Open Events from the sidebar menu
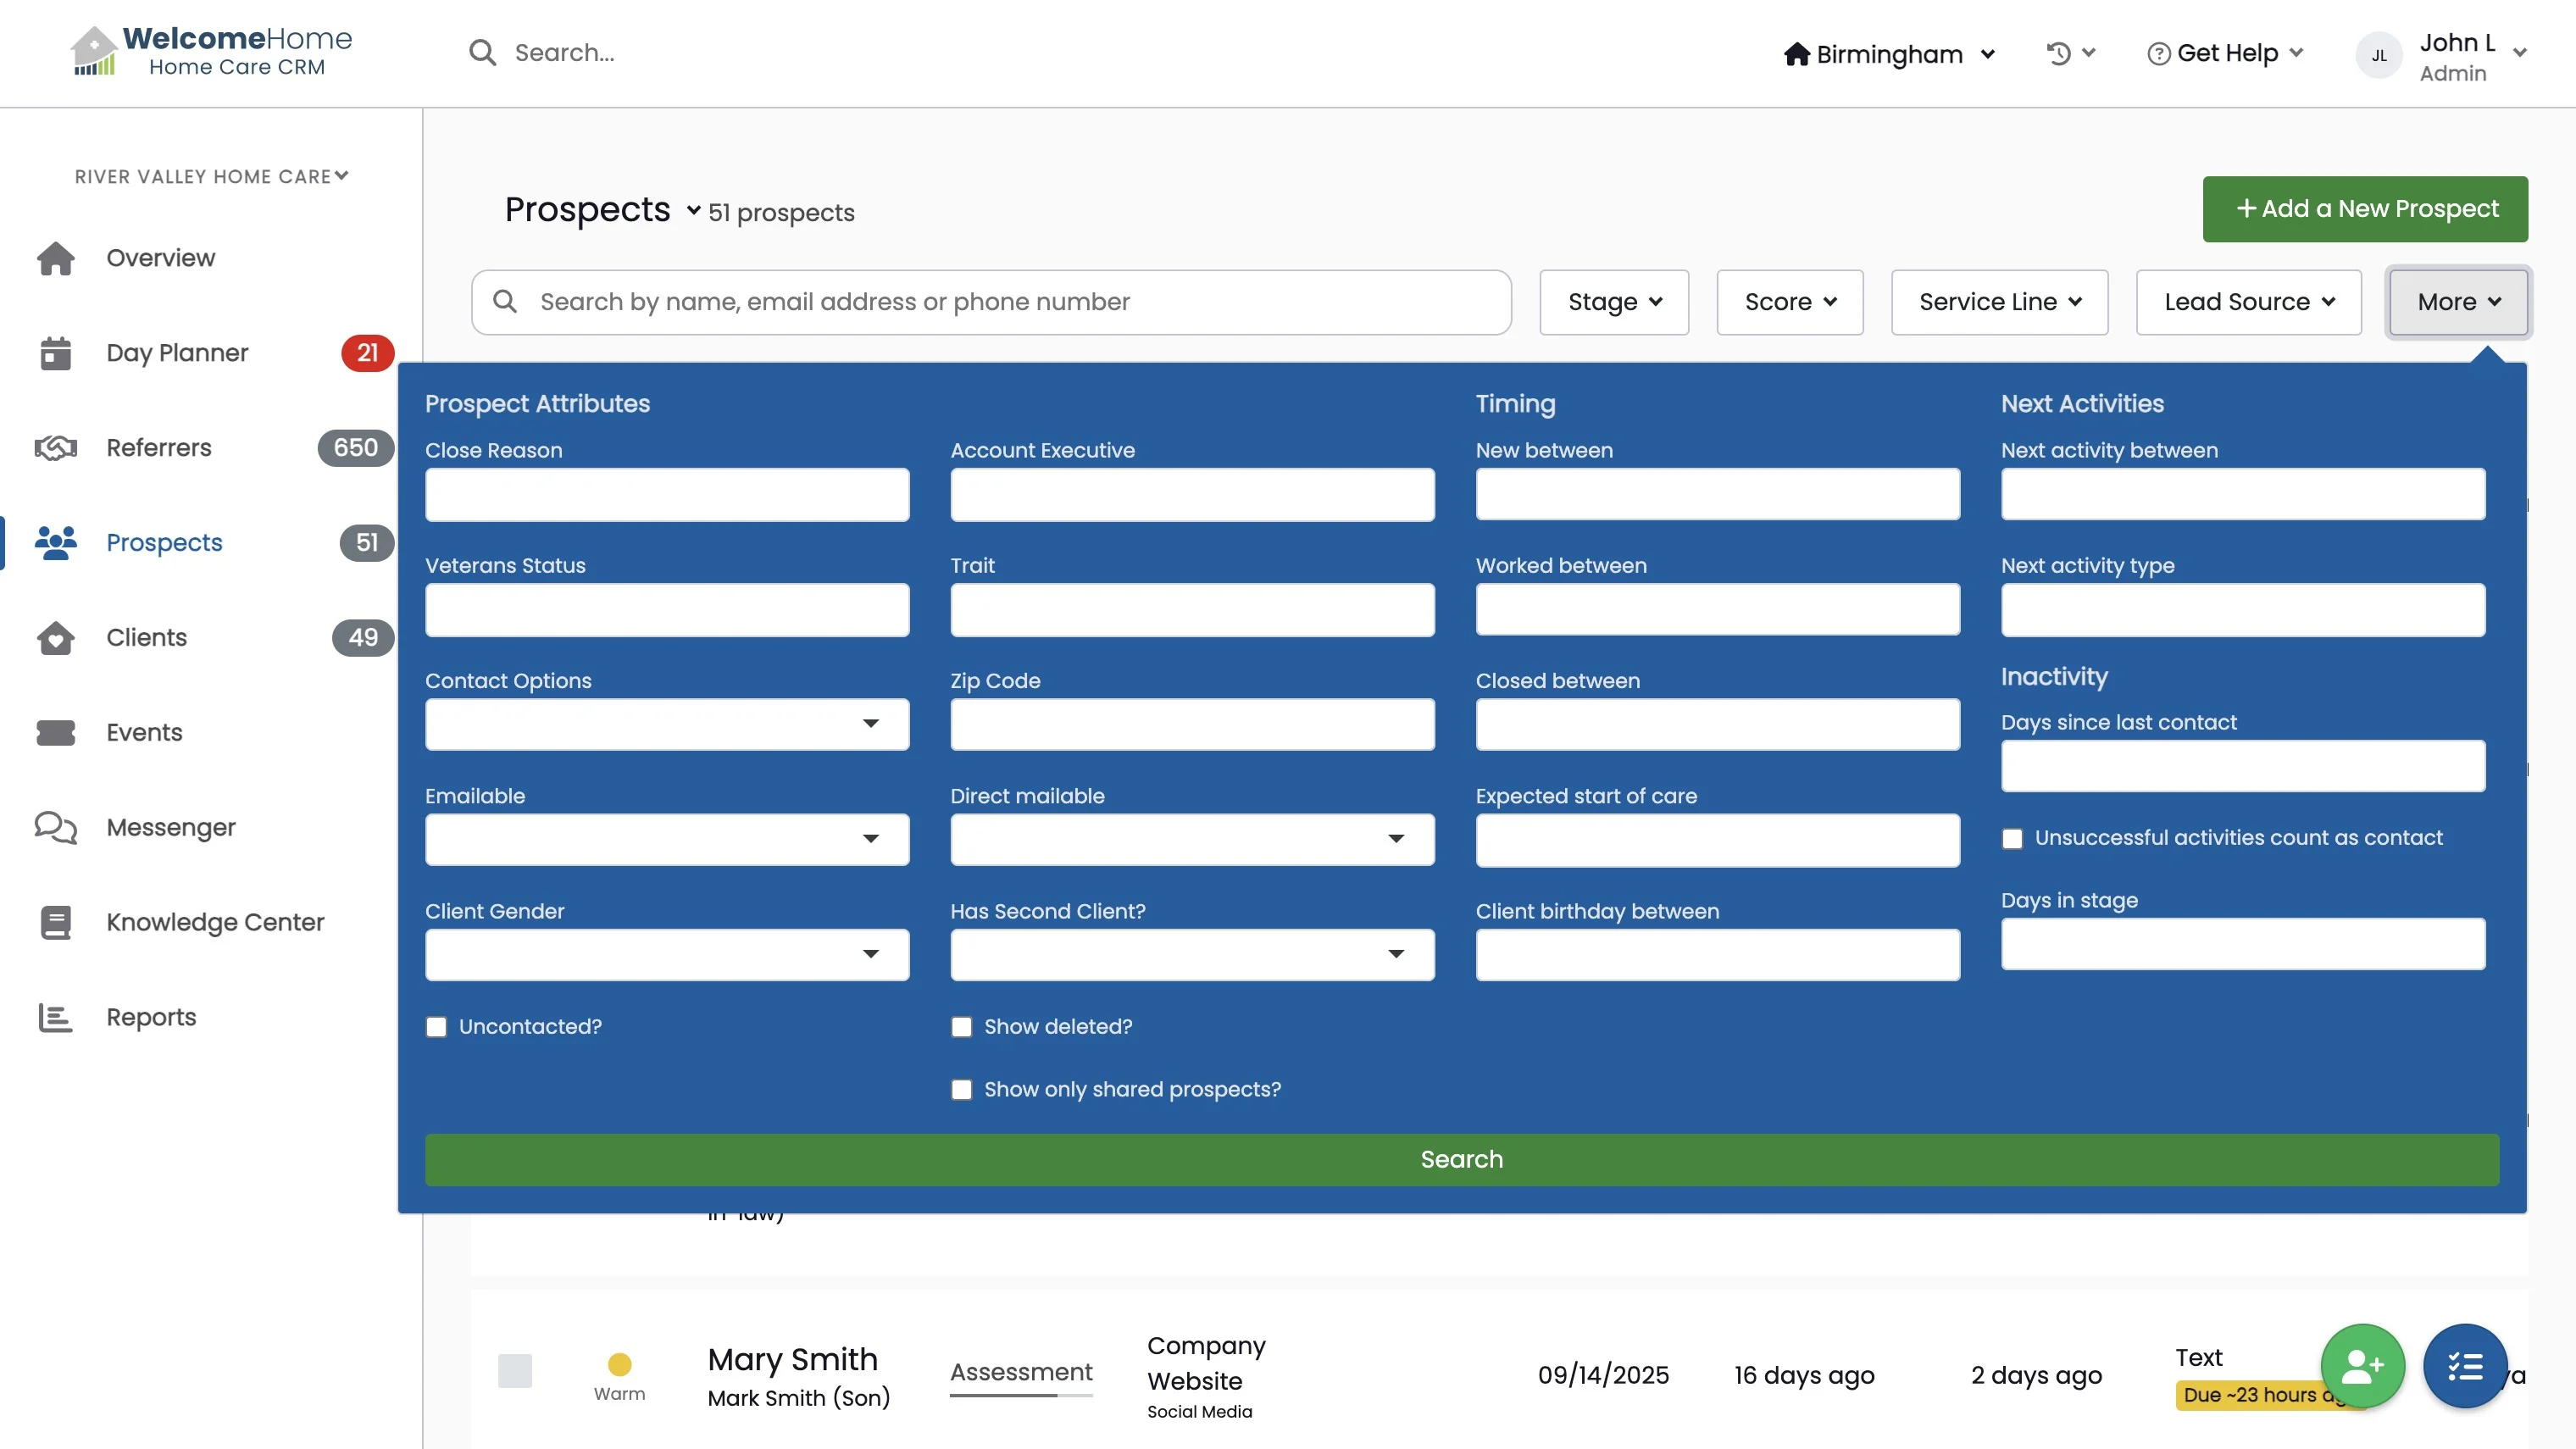 click(x=144, y=732)
